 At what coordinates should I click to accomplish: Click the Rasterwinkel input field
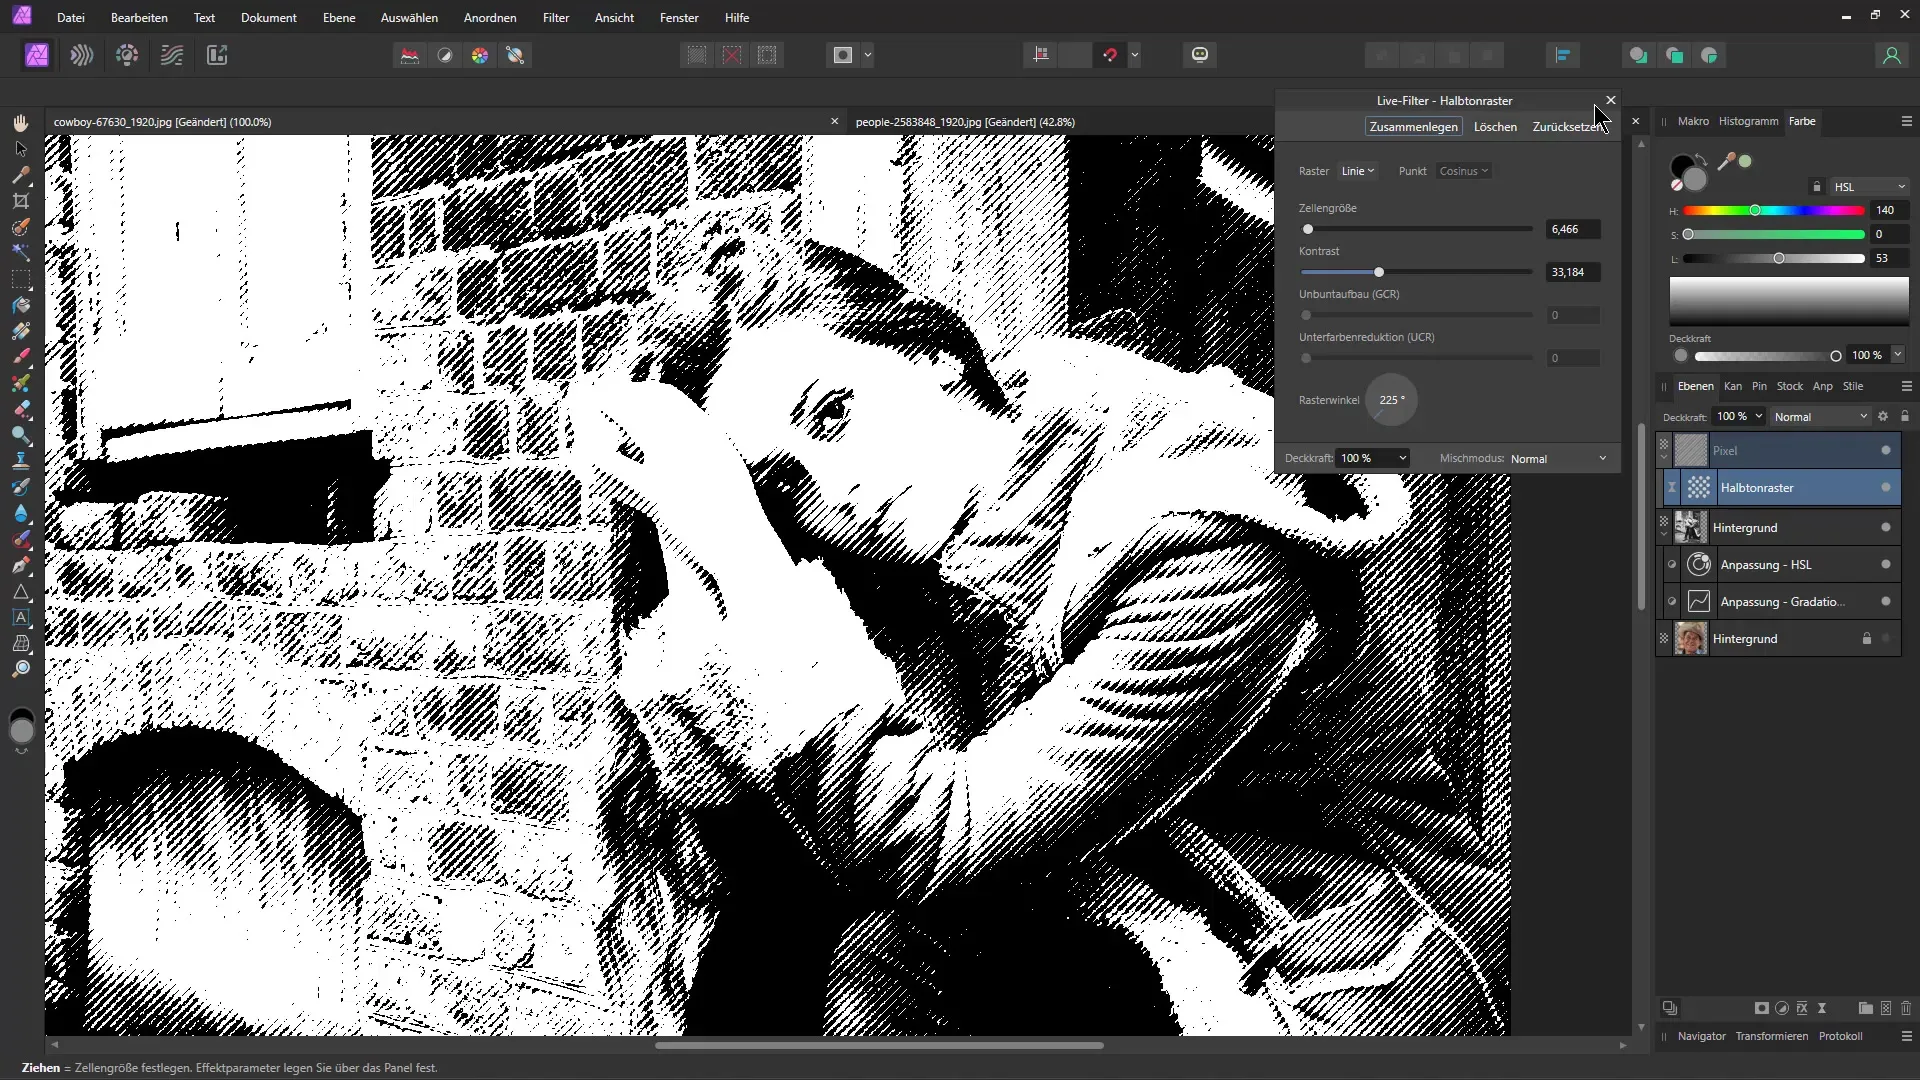pos(1391,400)
